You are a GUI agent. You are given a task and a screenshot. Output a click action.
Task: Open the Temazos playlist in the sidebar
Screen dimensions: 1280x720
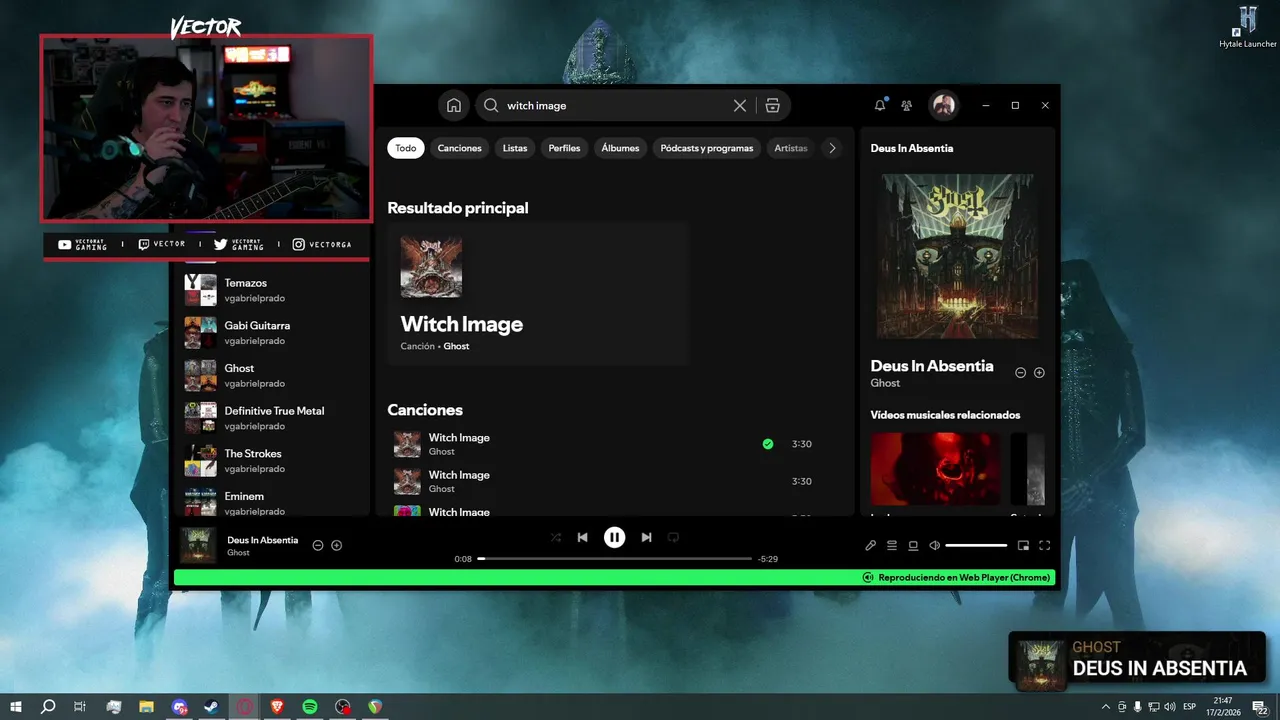coord(272,290)
